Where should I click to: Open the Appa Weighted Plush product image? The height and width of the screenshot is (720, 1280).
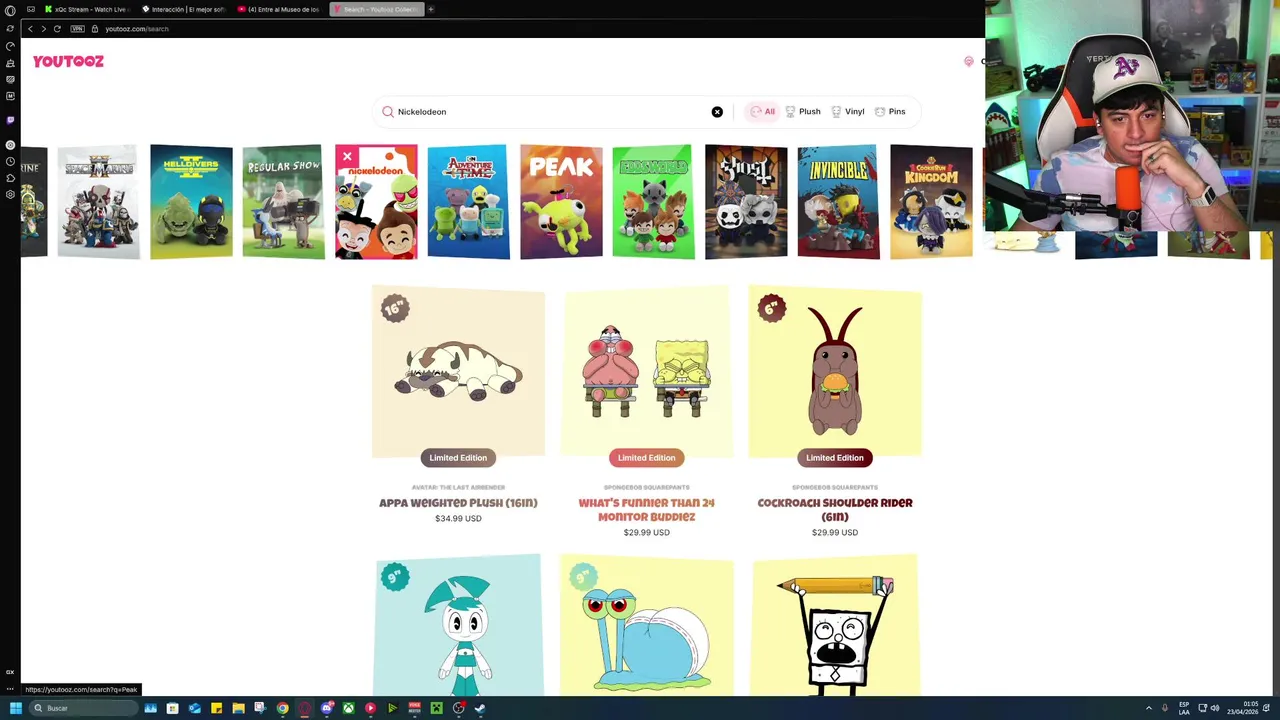[x=458, y=371]
